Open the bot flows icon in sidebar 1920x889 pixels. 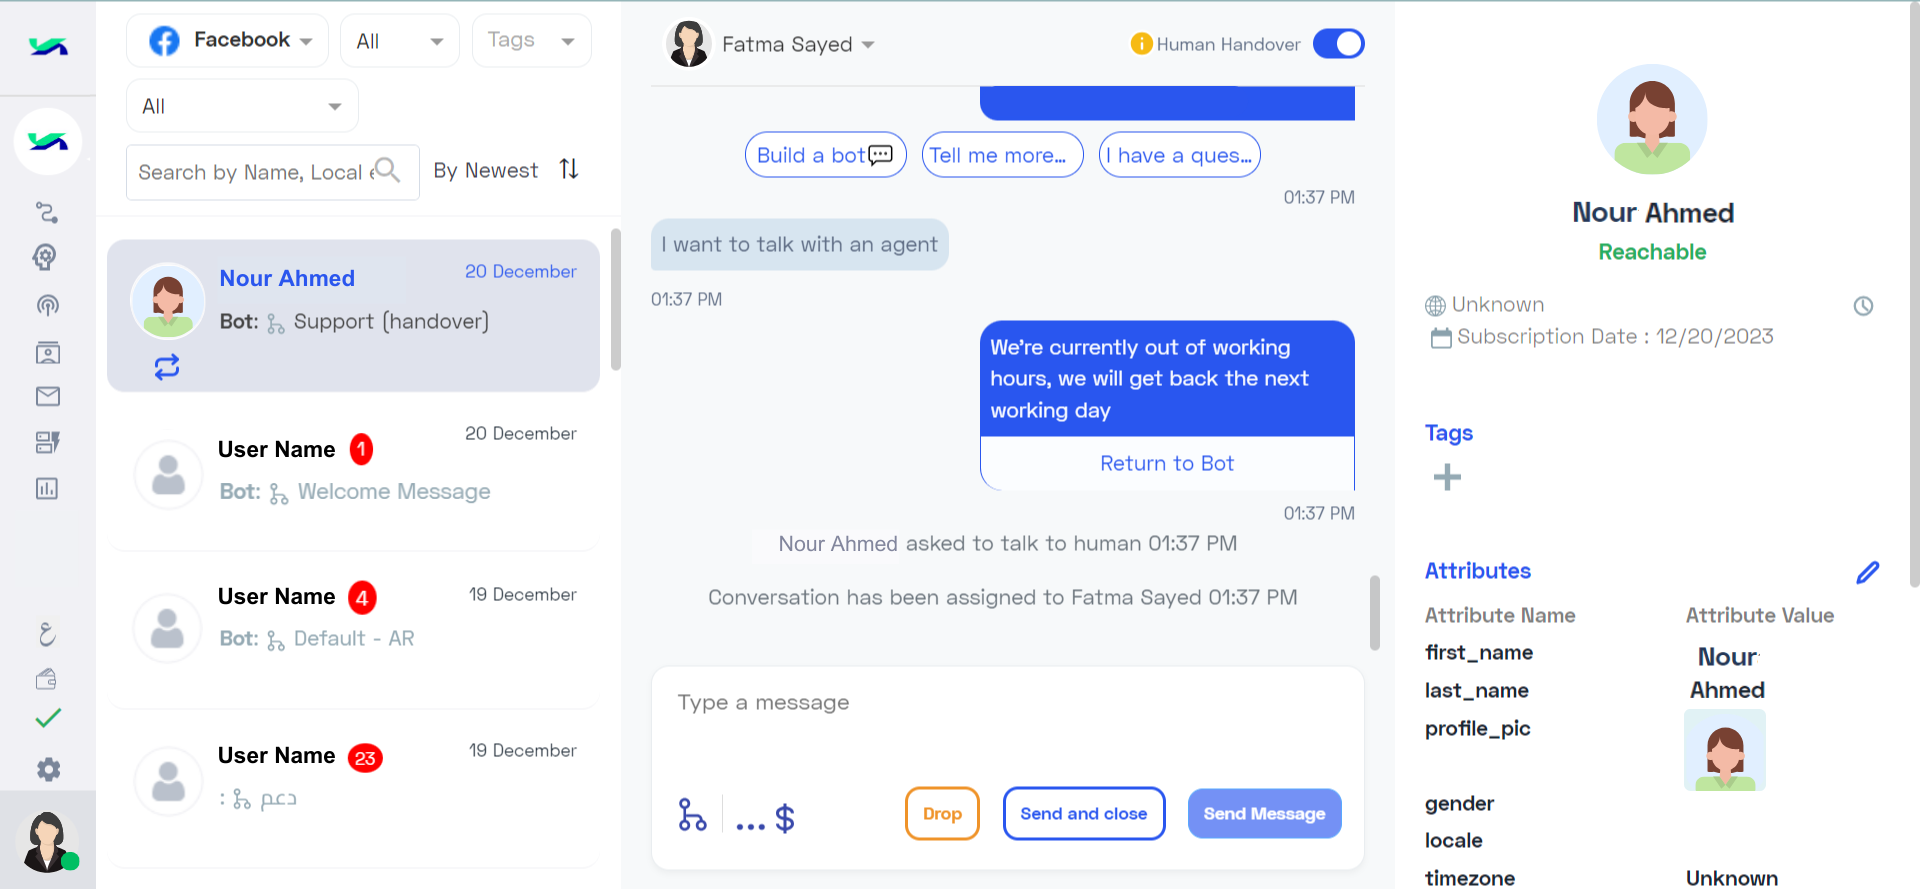[x=47, y=212]
